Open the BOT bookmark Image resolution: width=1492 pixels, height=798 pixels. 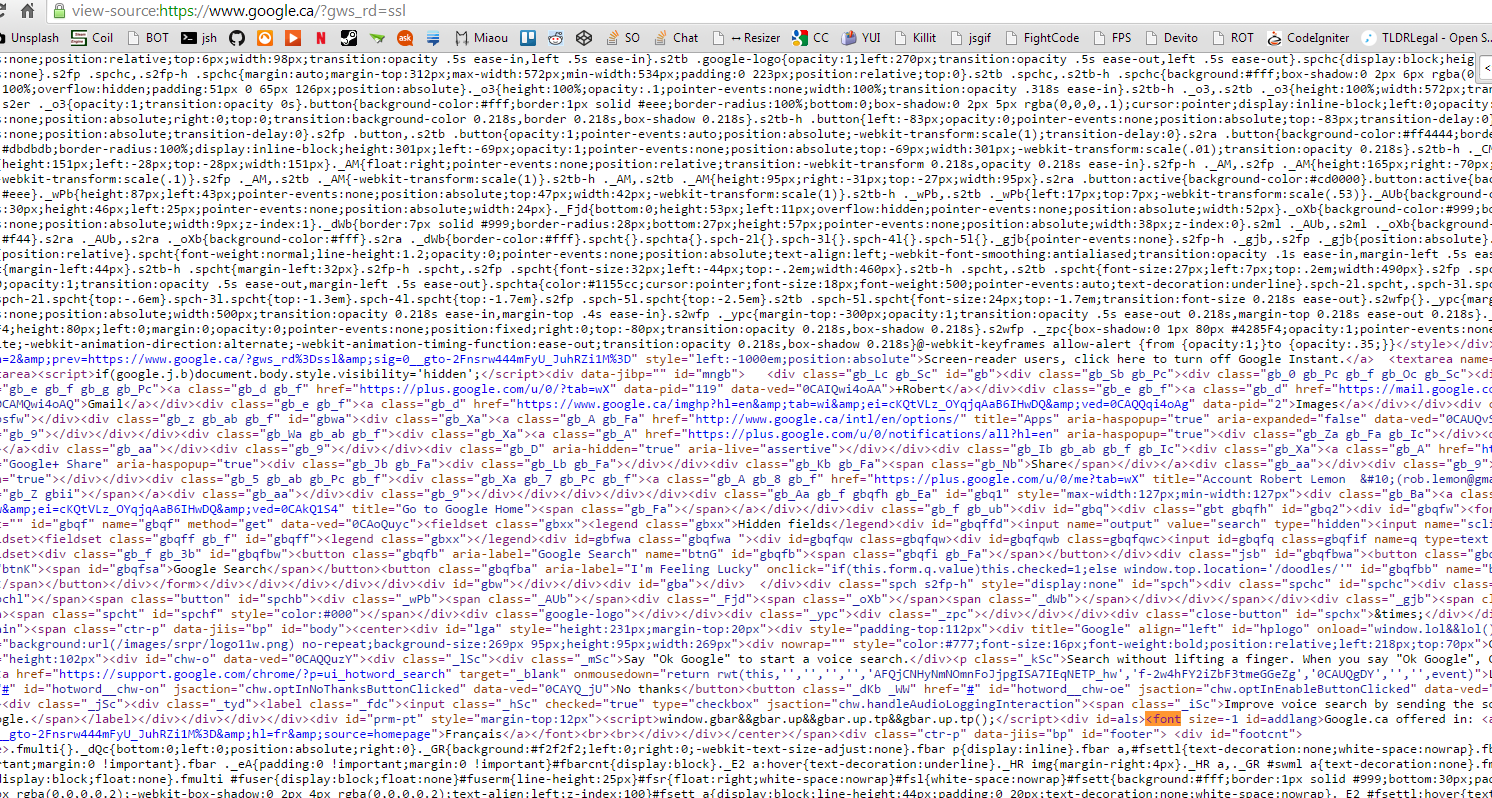pyautogui.click(x=147, y=38)
